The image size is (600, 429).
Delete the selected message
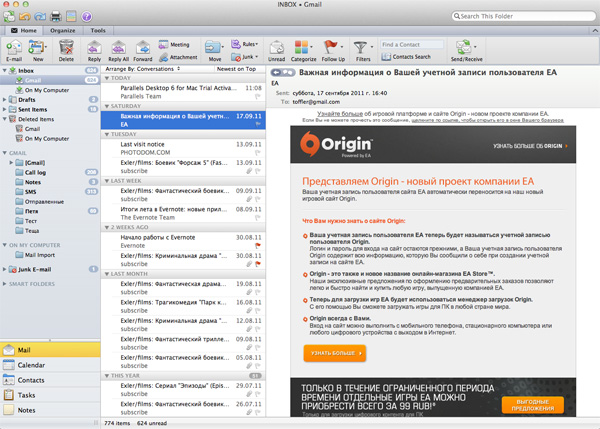[65, 49]
